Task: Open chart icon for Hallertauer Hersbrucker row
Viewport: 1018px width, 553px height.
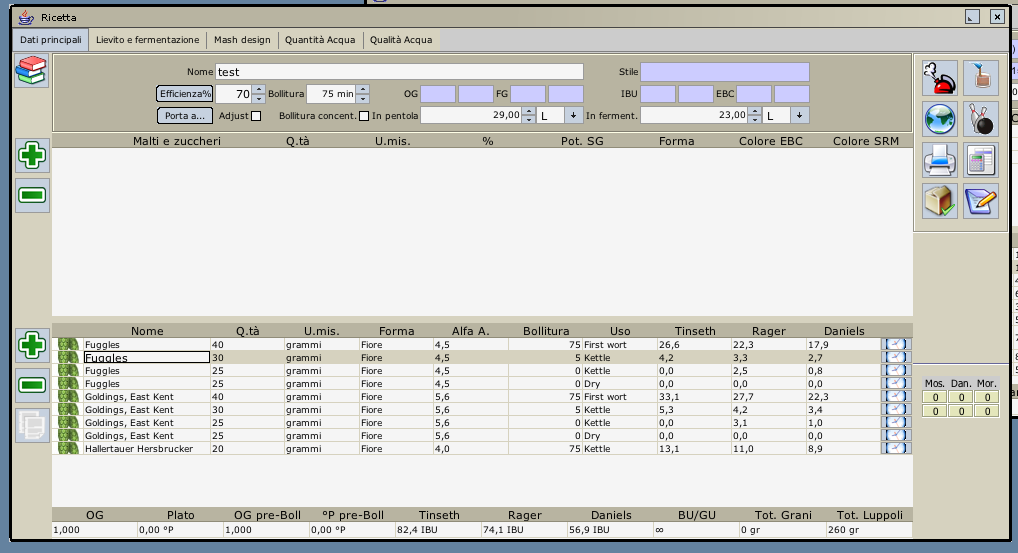Action: pos(896,449)
